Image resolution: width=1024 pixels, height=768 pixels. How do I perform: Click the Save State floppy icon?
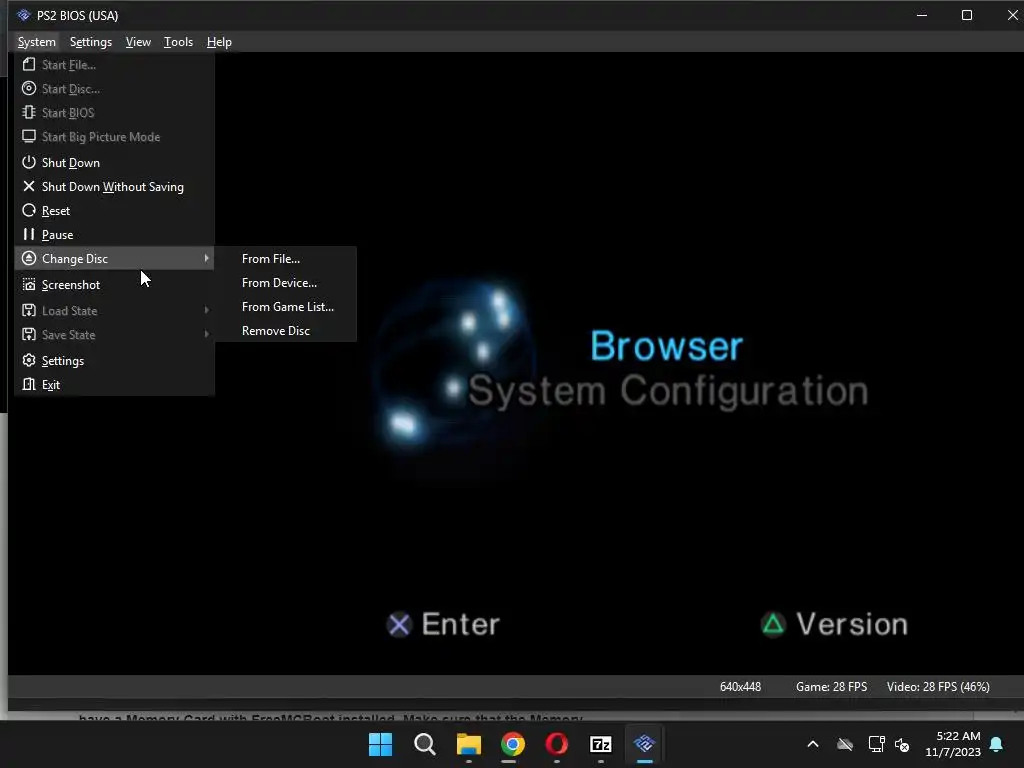coord(29,334)
